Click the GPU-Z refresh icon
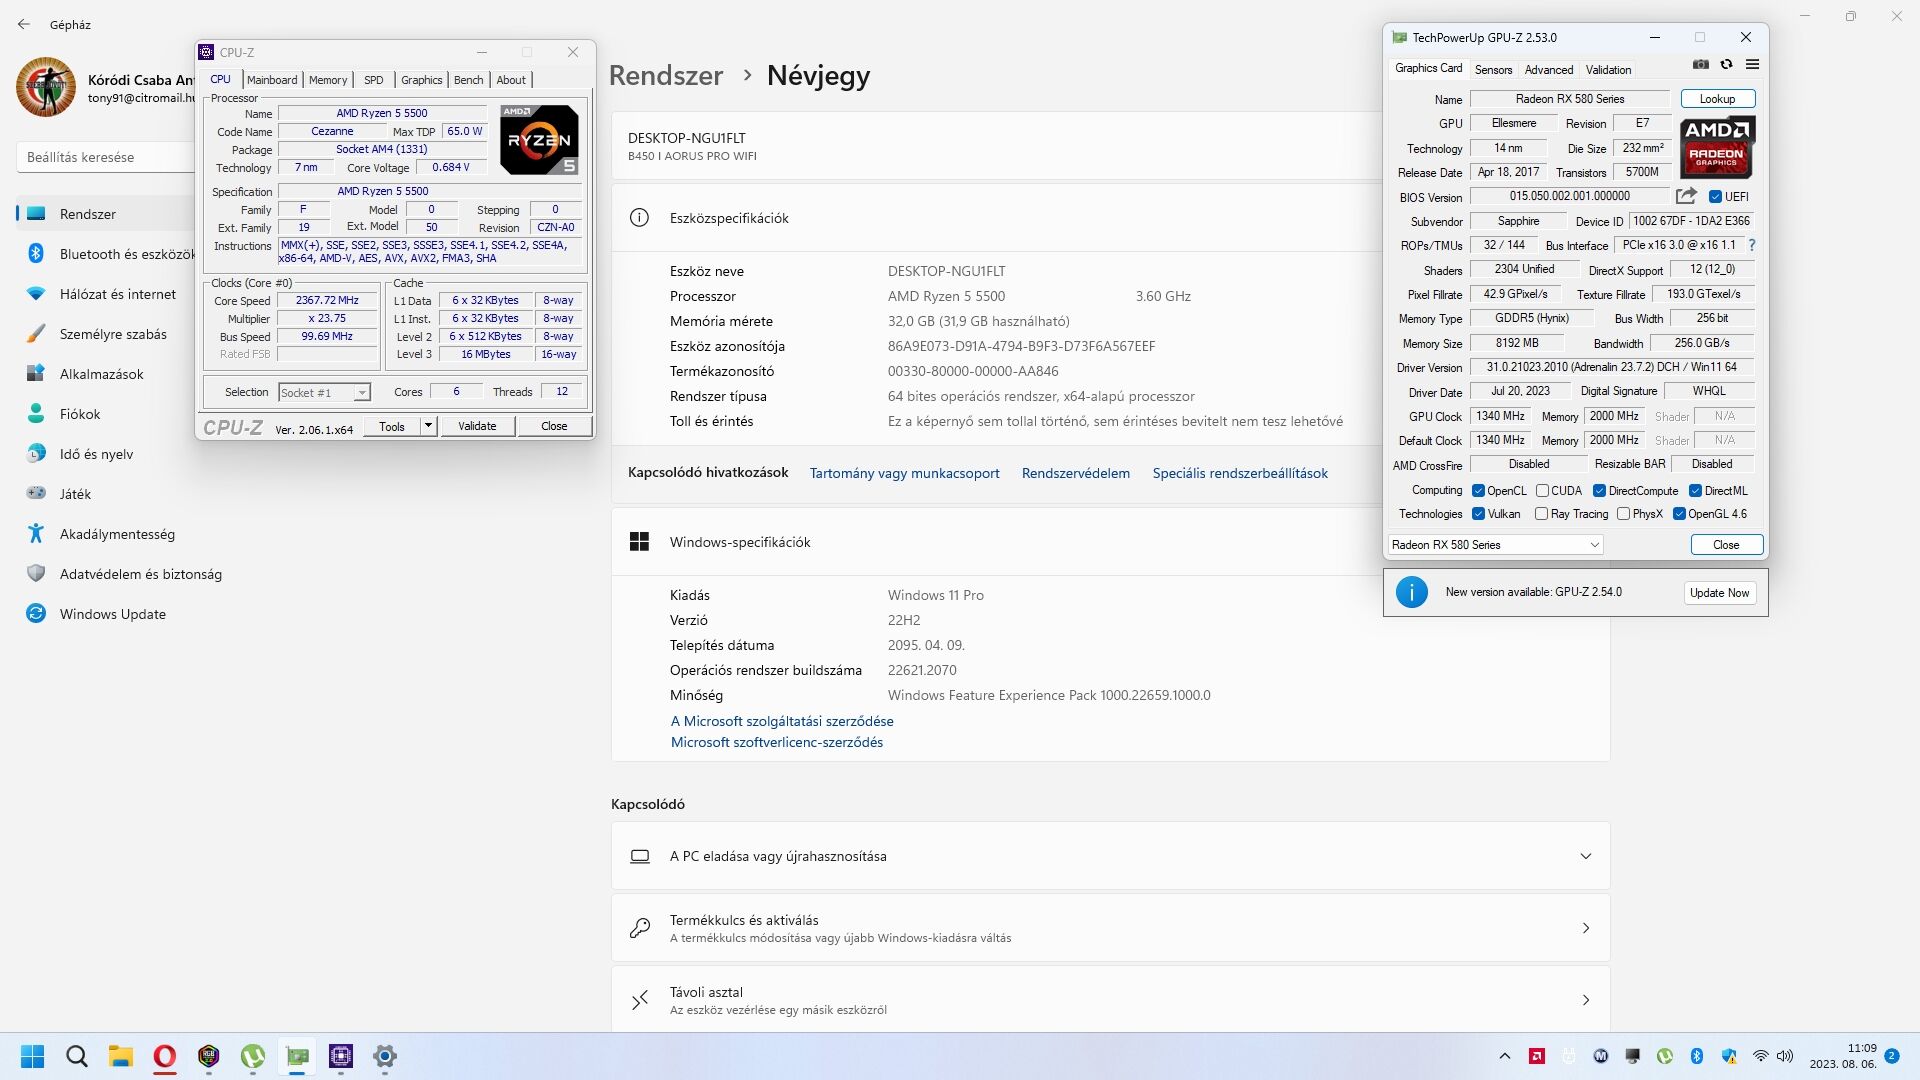The width and height of the screenshot is (1920, 1080). tap(1726, 65)
